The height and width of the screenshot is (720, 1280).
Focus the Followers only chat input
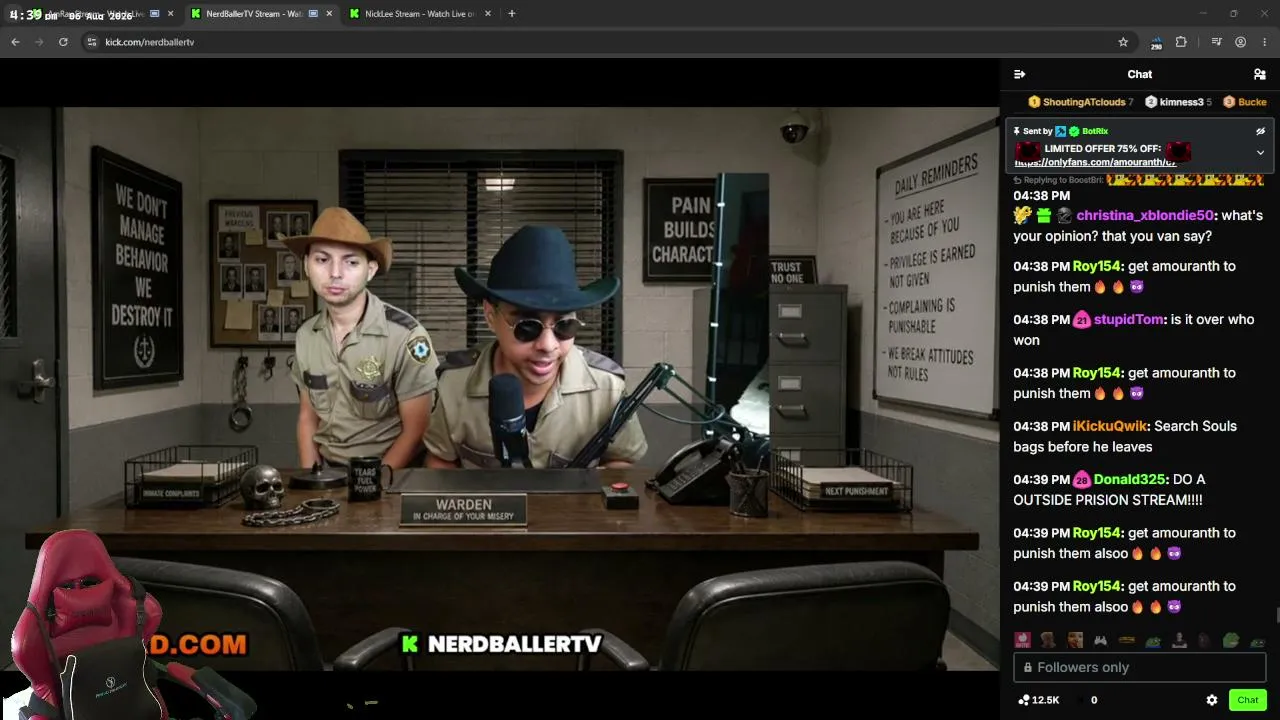1140,667
